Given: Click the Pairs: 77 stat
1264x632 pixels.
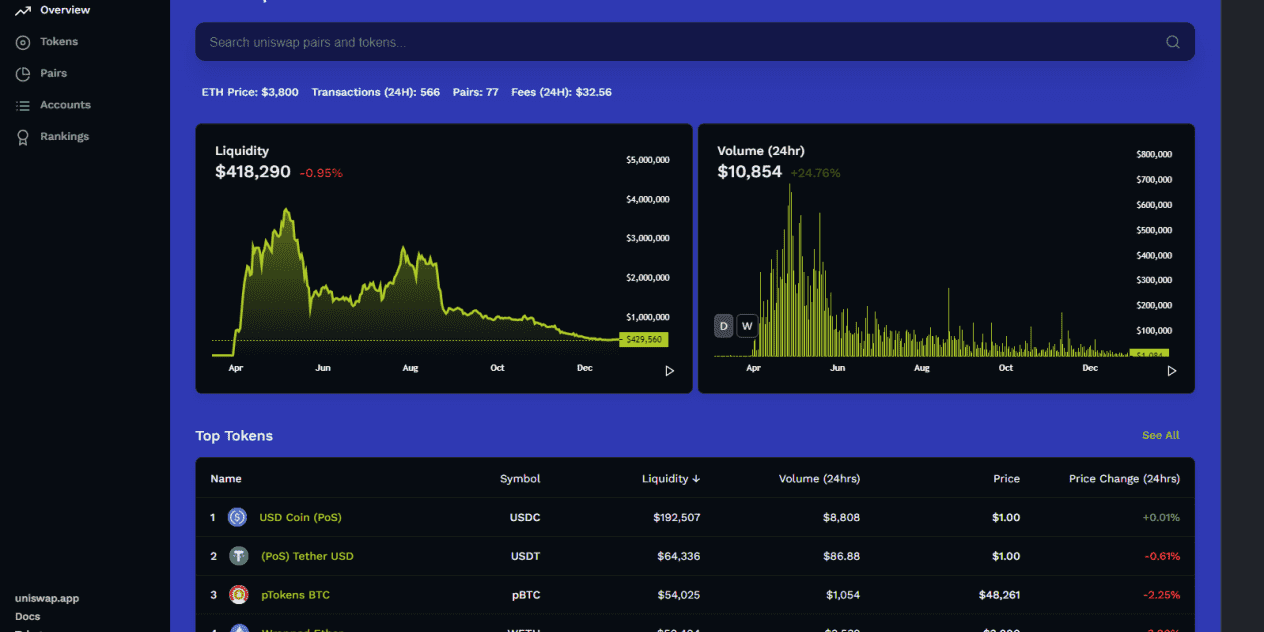Looking at the screenshot, I should point(475,92).
